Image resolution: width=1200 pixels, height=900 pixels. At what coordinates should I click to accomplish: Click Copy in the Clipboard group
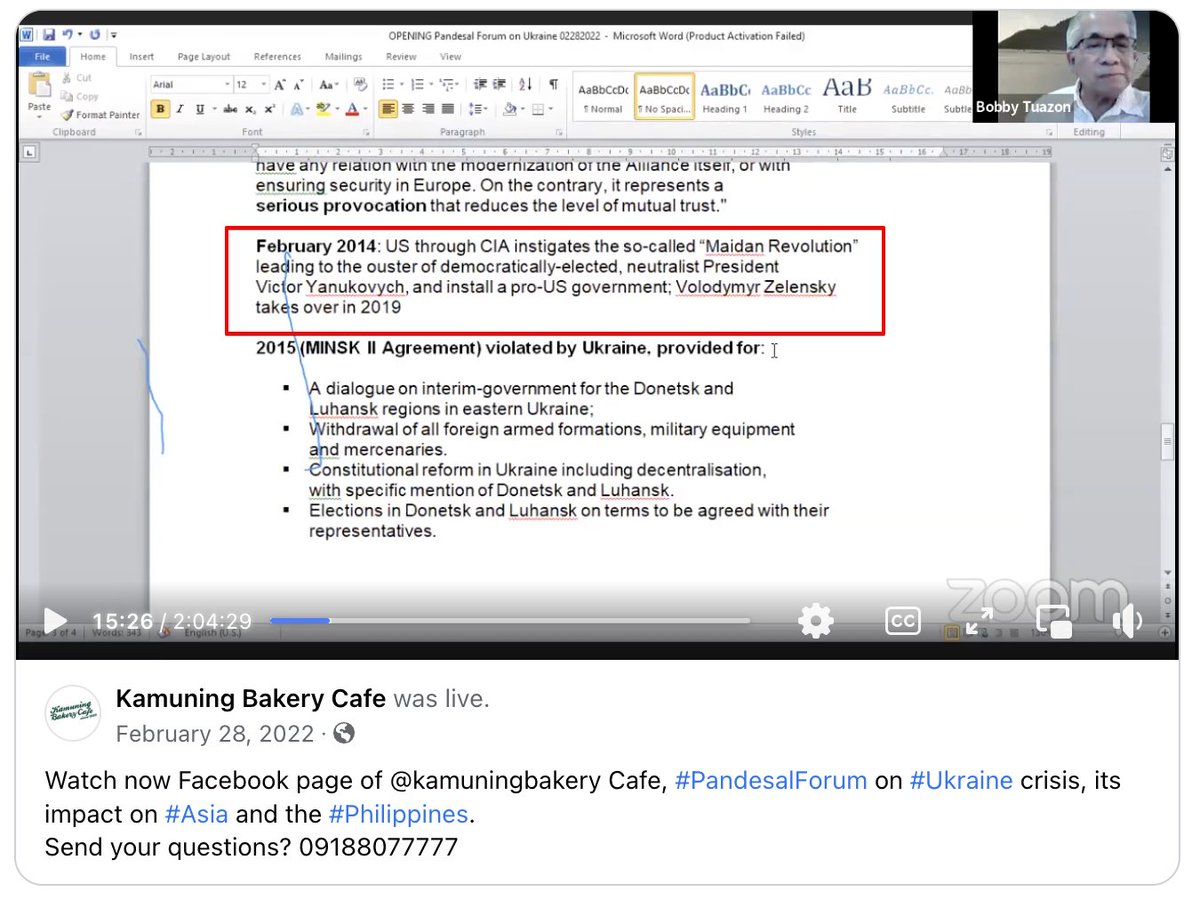click(x=79, y=96)
